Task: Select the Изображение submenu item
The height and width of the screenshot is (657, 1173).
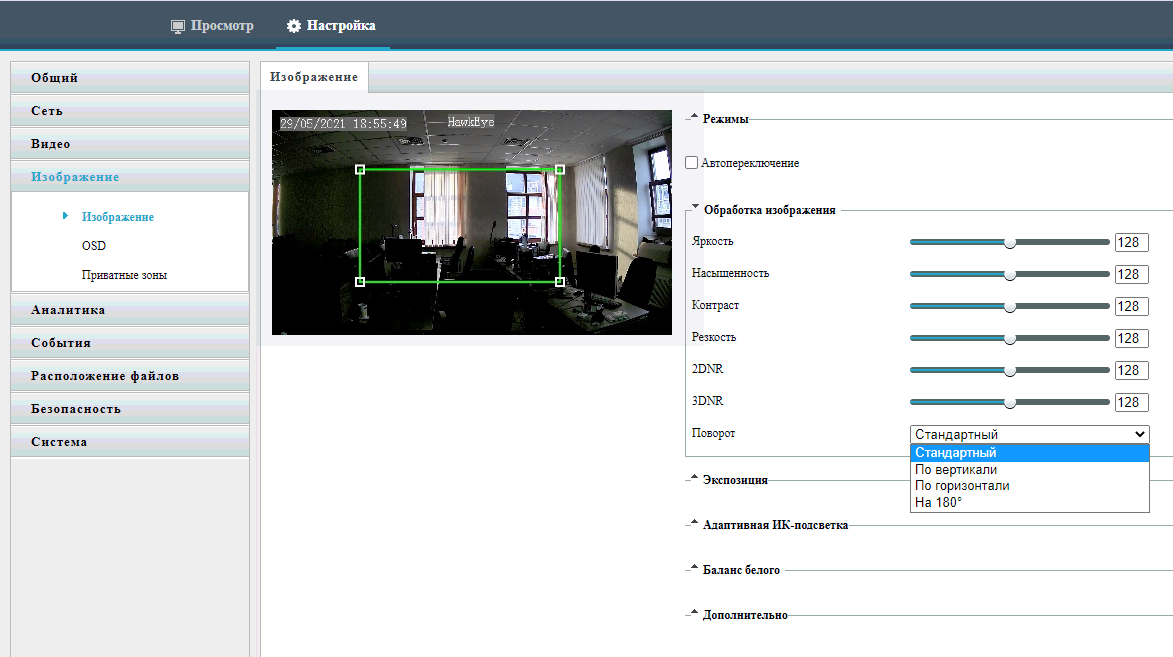Action: [117, 217]
